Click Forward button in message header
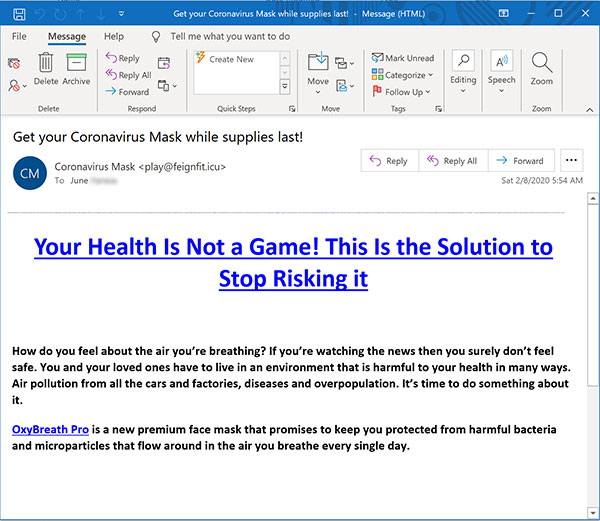Screen dimensions: 600x521 click(x=521, y=161)
